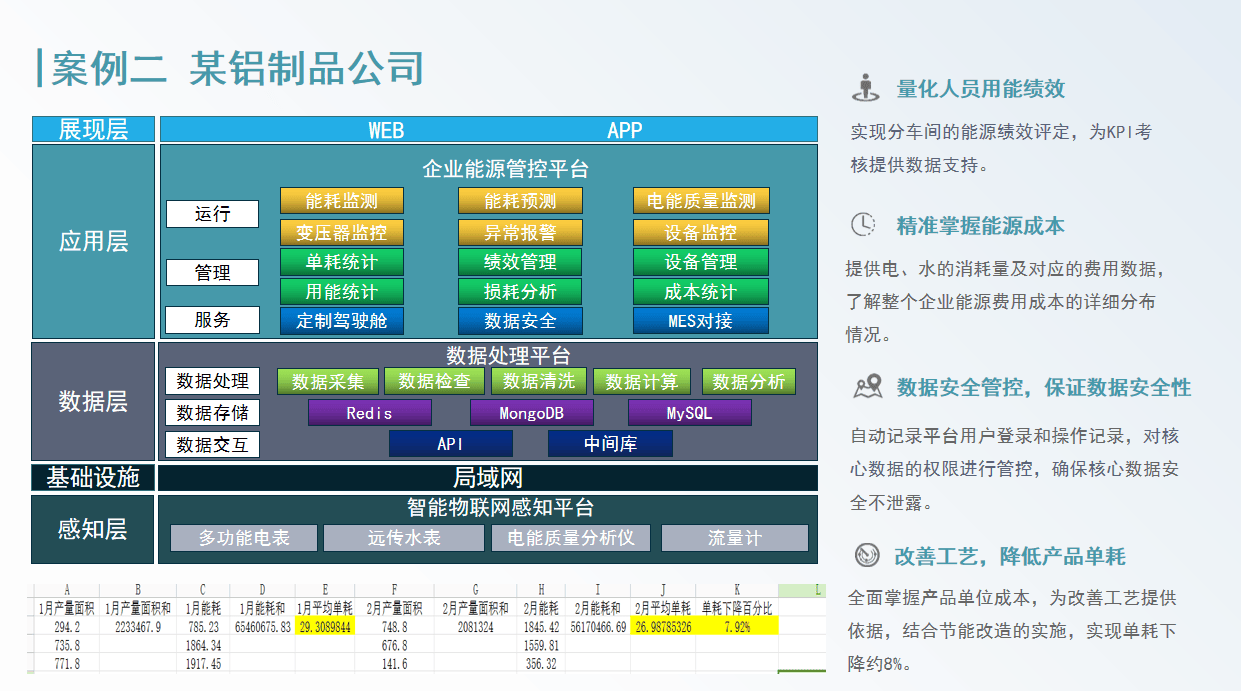Select the 能耗预测 block
Screen dimensions: 1241x691
pos(520,201)
